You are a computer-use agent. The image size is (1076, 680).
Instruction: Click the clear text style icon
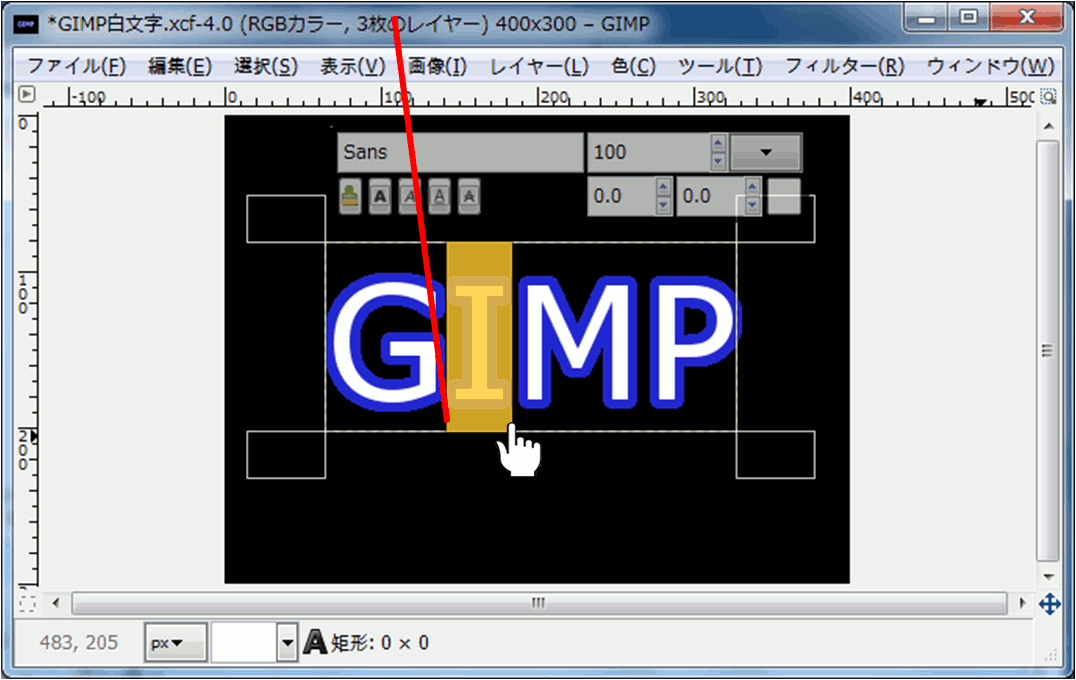[x=350, y=197]
